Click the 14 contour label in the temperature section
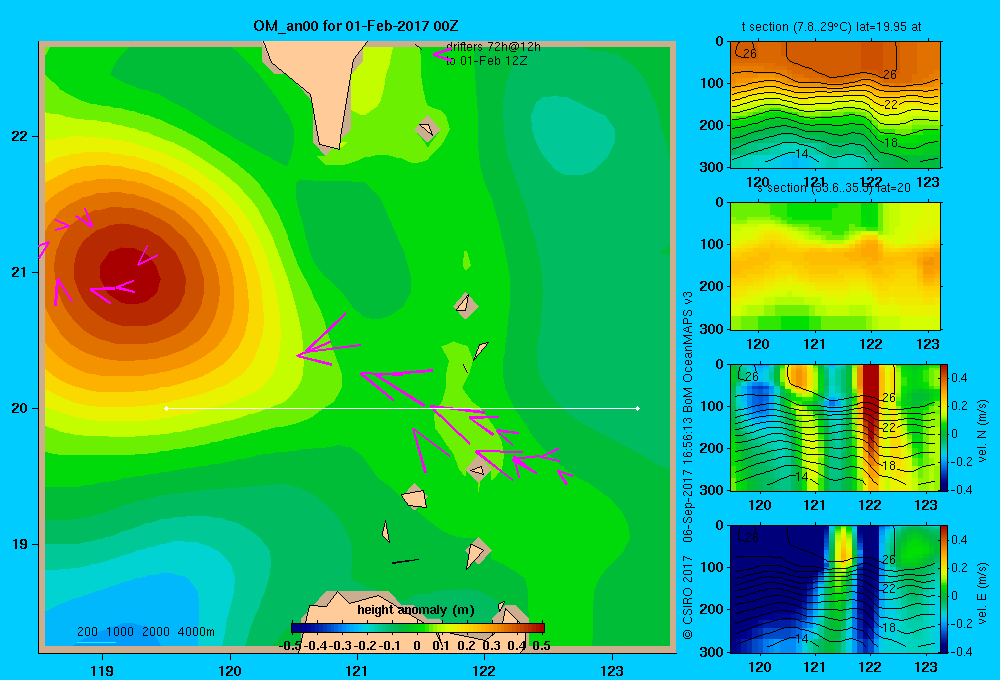 pos(801,154)
